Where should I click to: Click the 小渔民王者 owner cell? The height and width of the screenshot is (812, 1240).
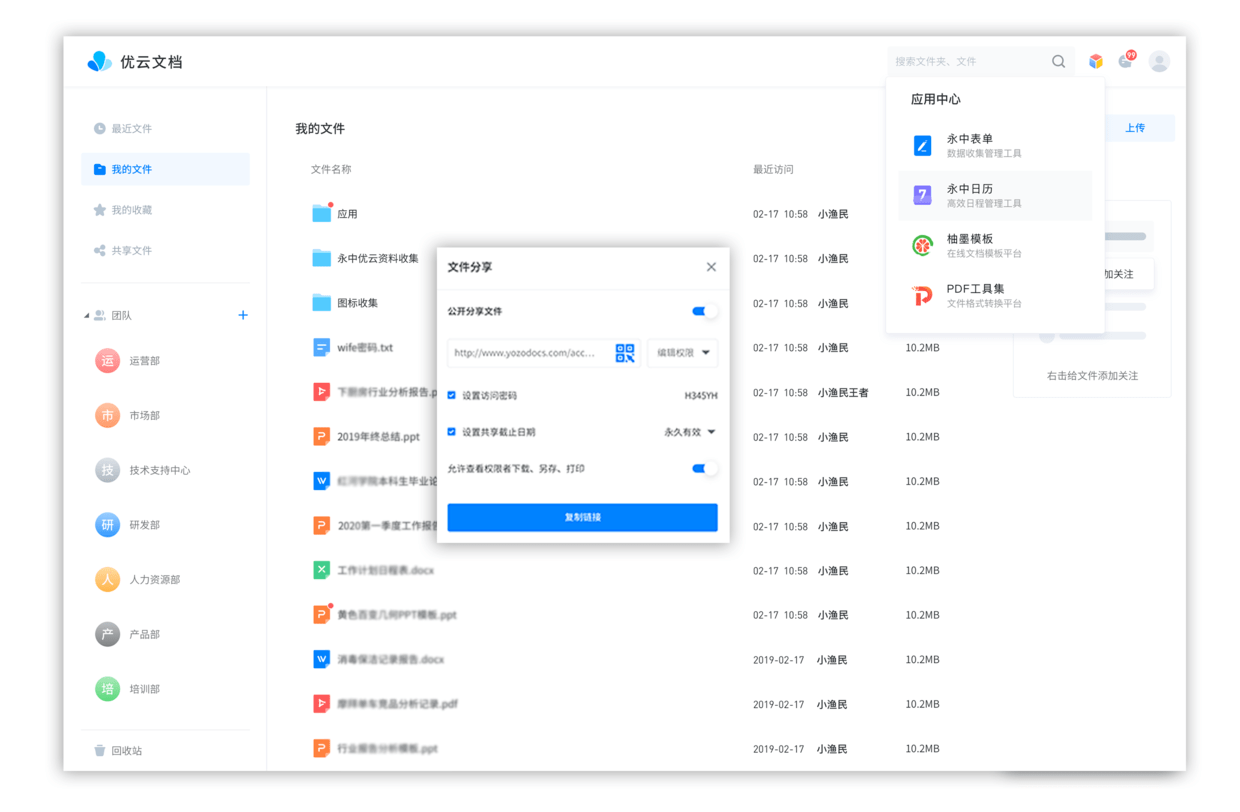point(843,392)
